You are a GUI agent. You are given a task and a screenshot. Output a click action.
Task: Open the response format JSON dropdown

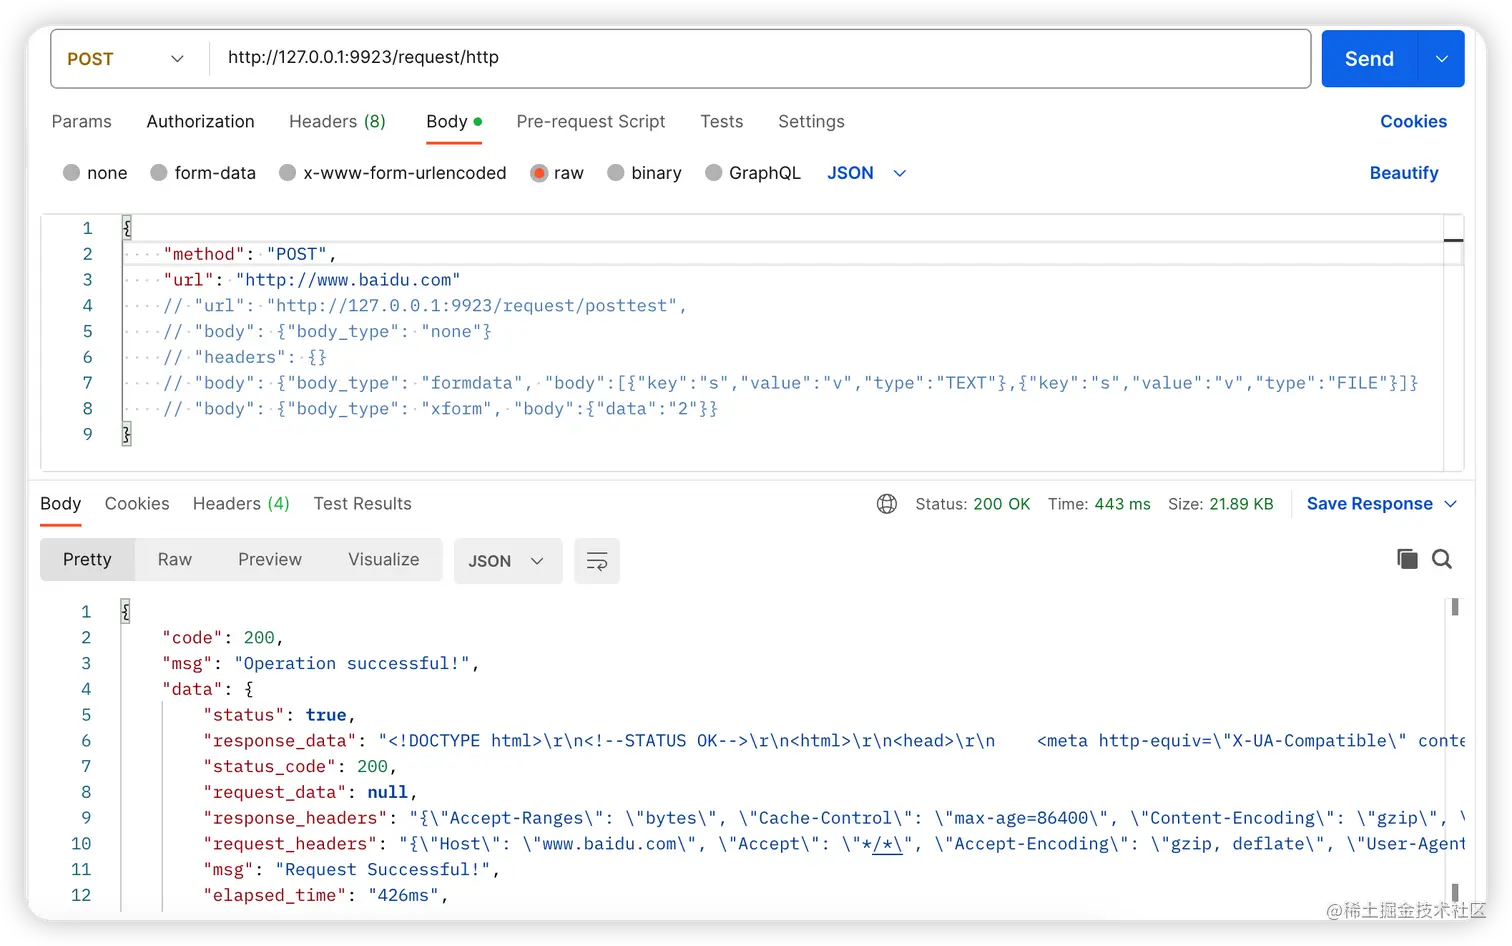click(507, 561)
